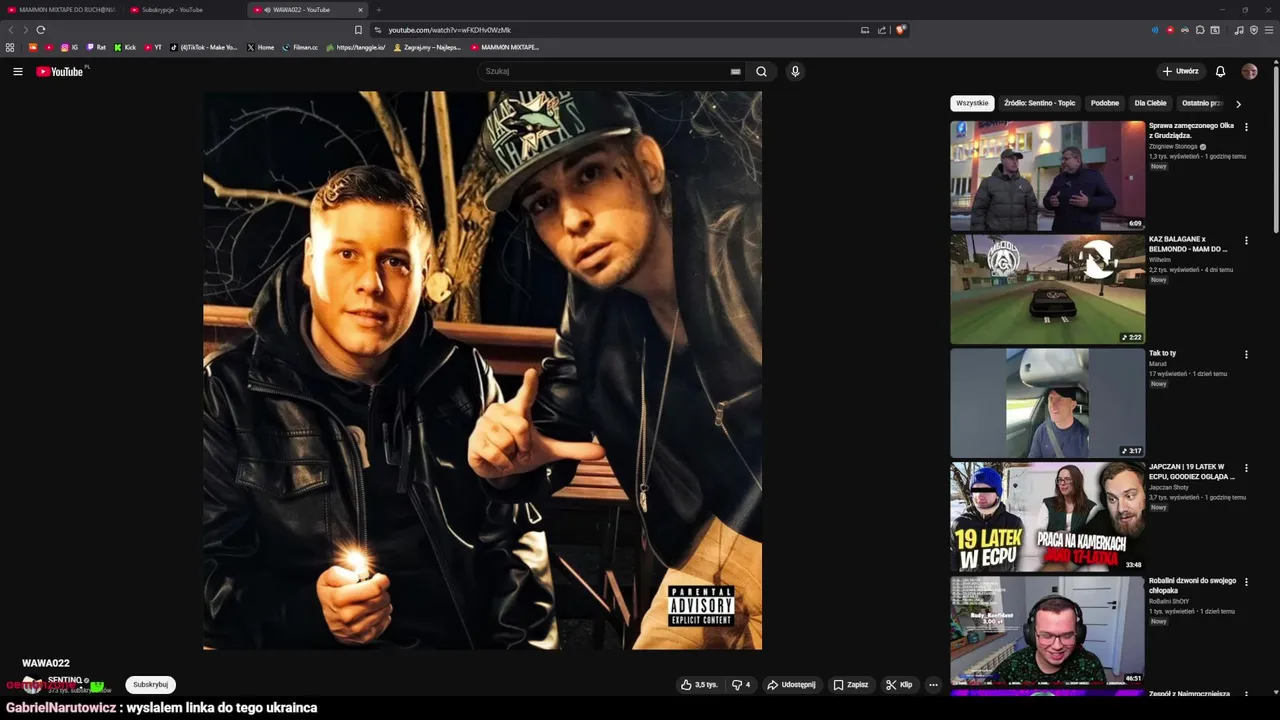1280x720 pixels.
Task: Open options menu for Robalini video
Action: tap(1246, 582)
